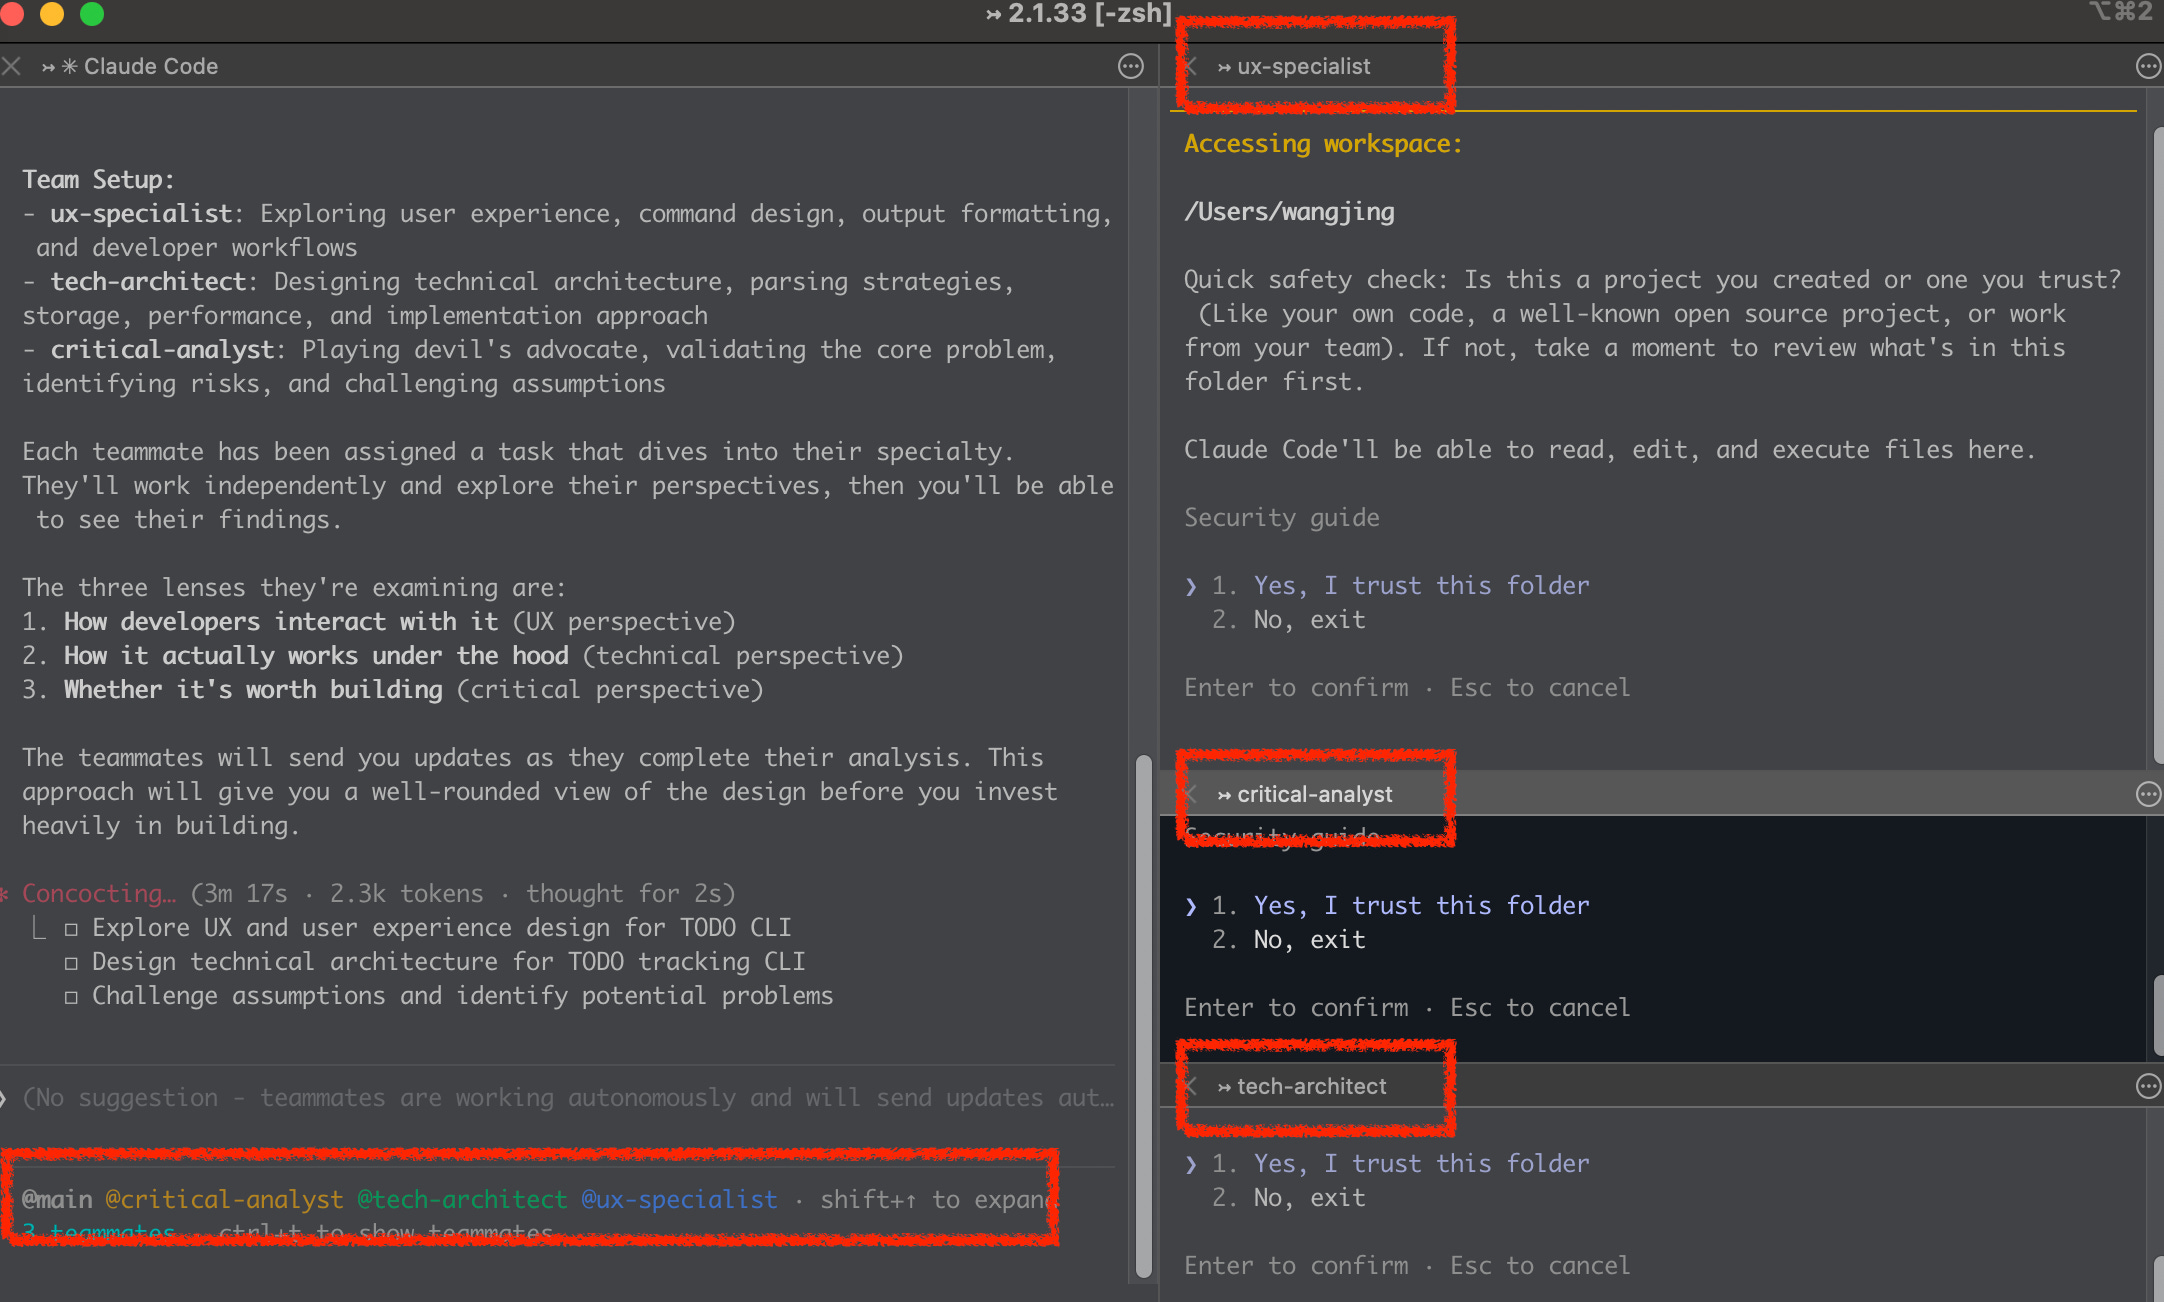Click the green macOS zoom window button
The height and width of the screenshot is (1302, 2164).
click(92, 14)
